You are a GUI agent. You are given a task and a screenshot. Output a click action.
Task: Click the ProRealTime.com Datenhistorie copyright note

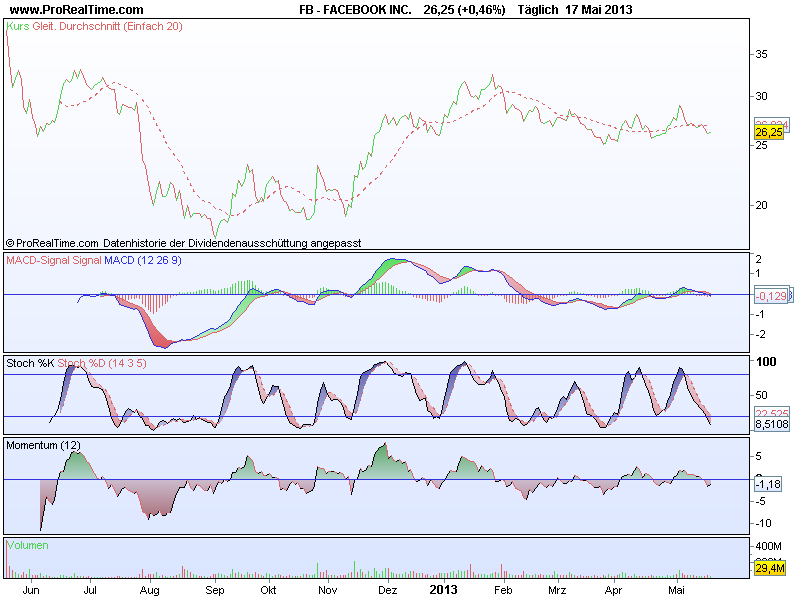pos(184,243)
